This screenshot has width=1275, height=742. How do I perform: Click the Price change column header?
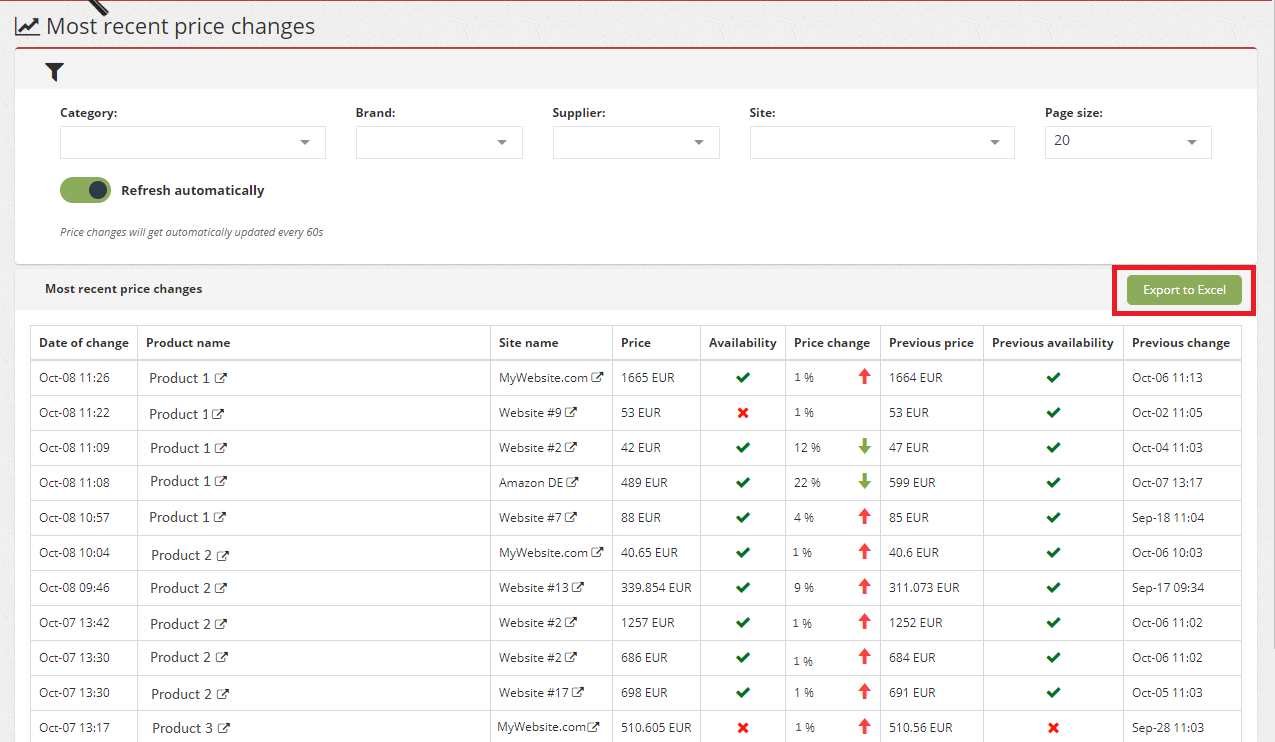832,343
